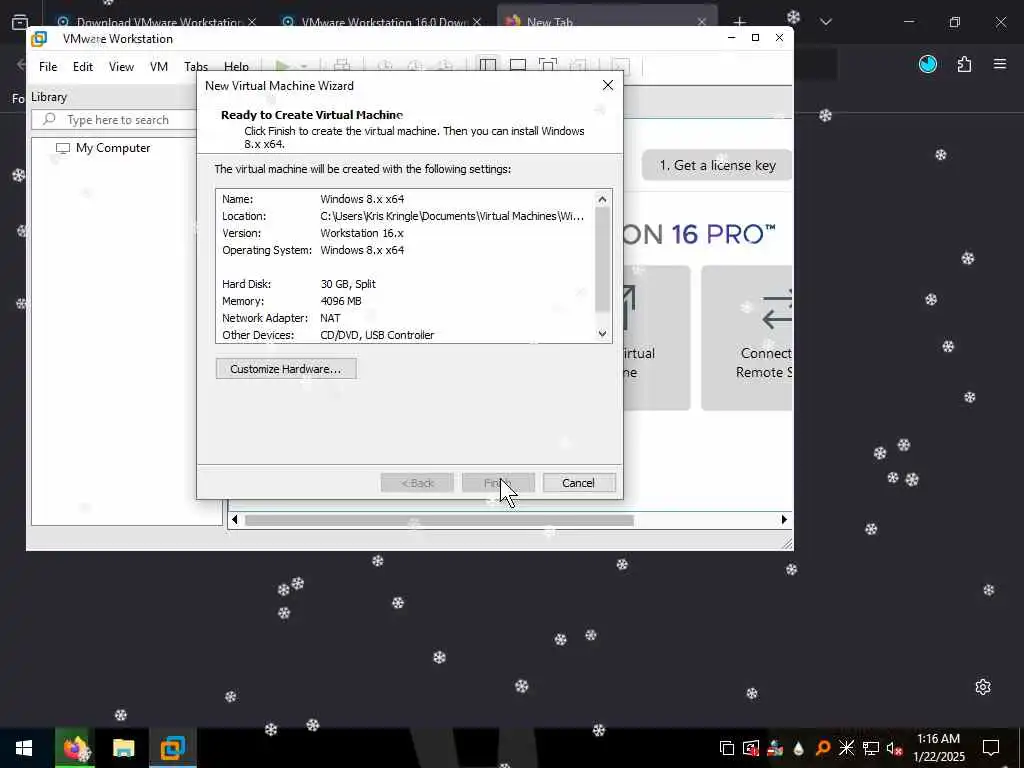1024x768 pixels.
Task: Click the Library search input field
Action: coord(116,120)
